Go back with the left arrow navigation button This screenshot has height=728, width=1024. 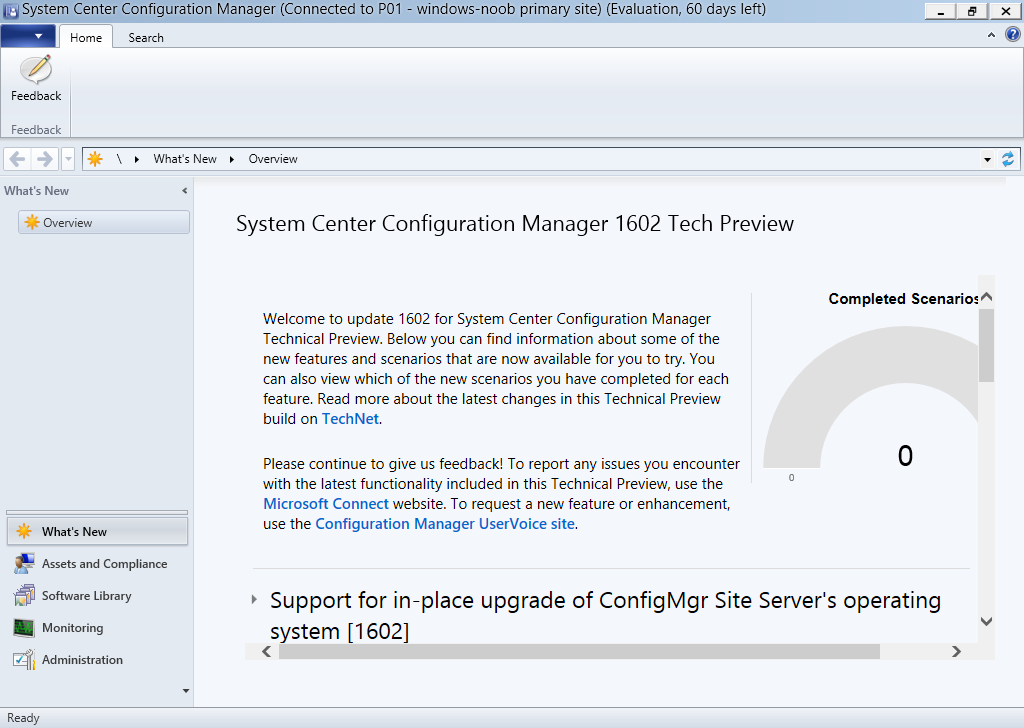pos(18,159)
